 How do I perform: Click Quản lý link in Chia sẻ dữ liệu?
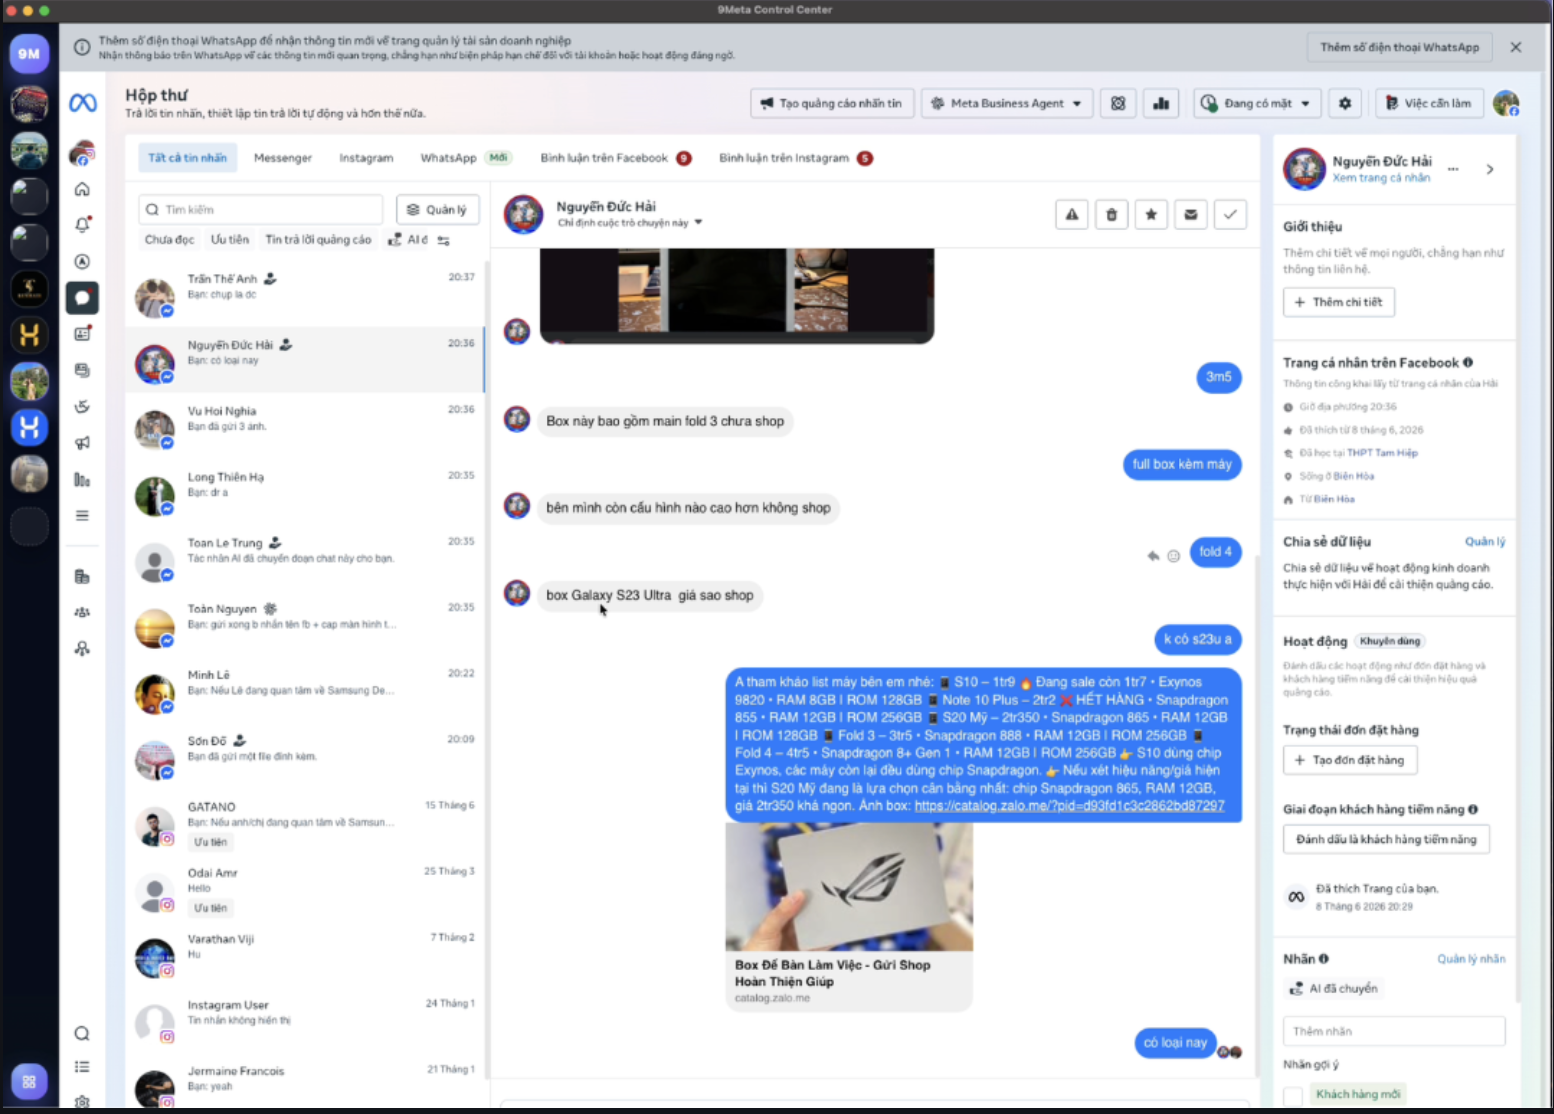1485,542
